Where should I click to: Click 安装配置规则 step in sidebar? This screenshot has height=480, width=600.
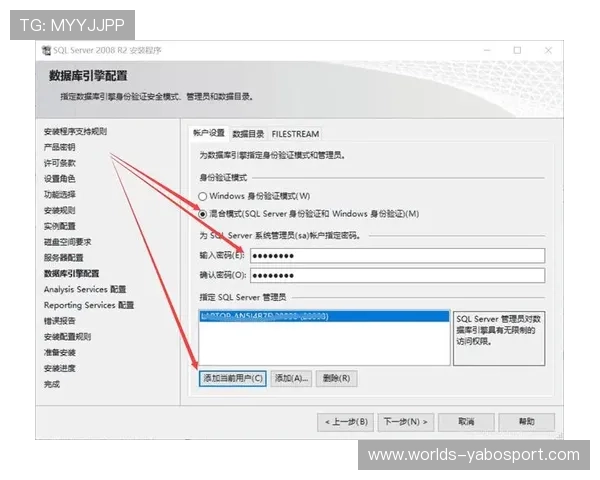pos(67,337)
